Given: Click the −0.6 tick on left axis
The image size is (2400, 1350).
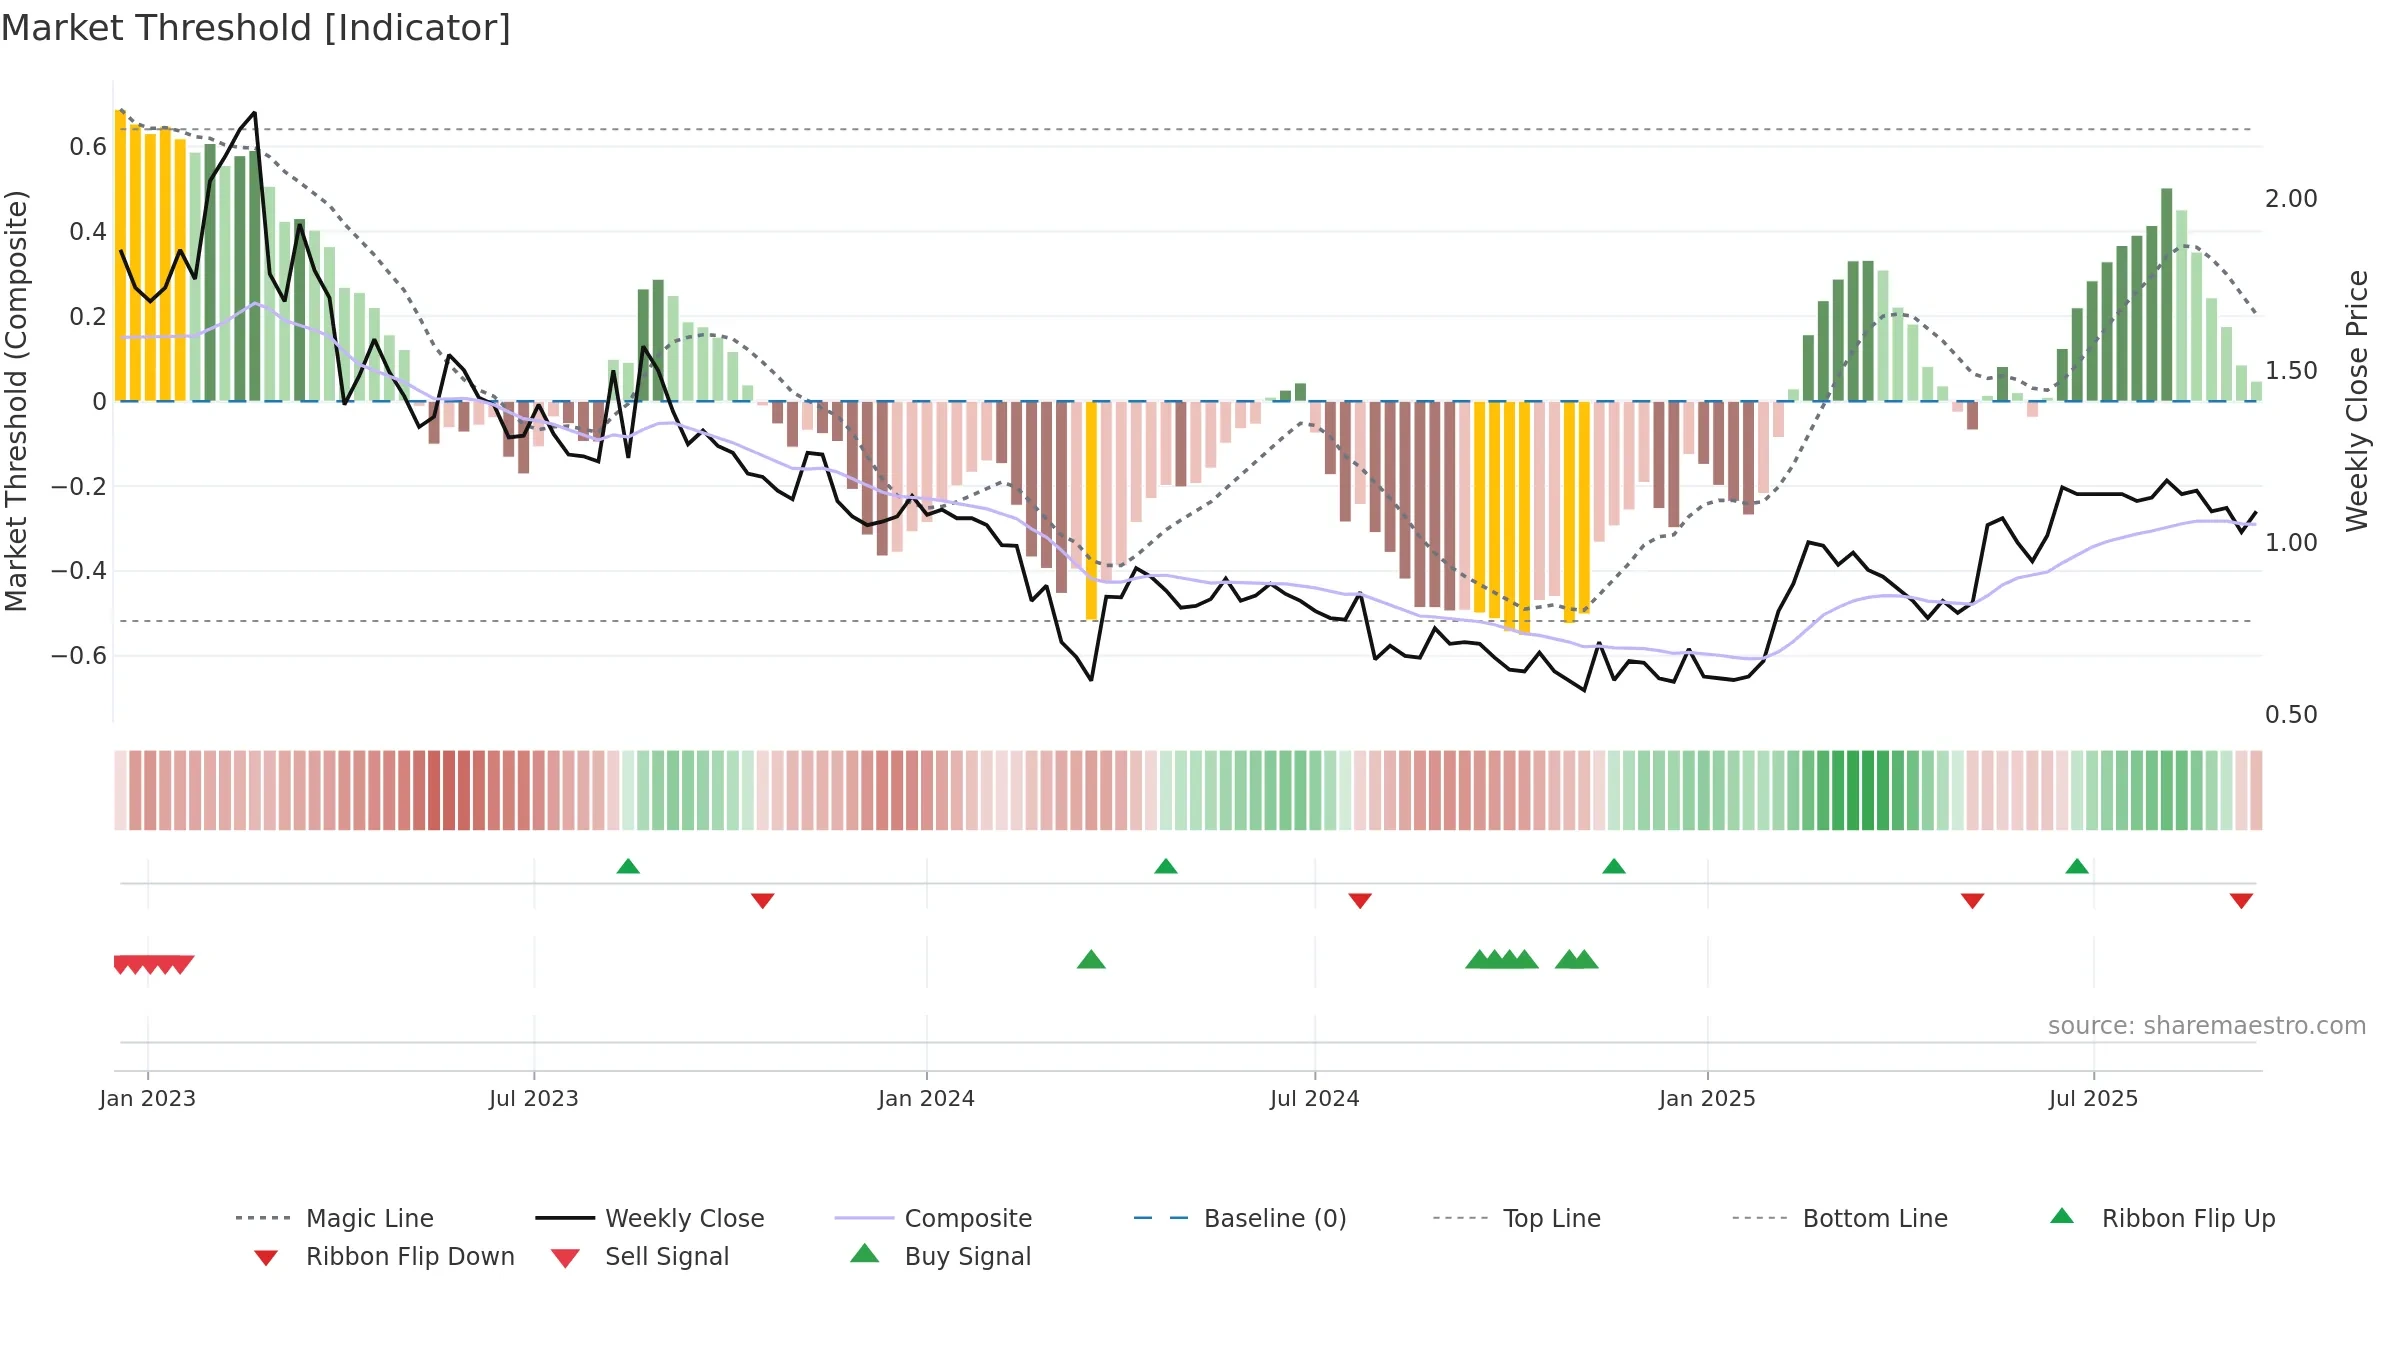Looking at the screenshot, I should (79, 656).
